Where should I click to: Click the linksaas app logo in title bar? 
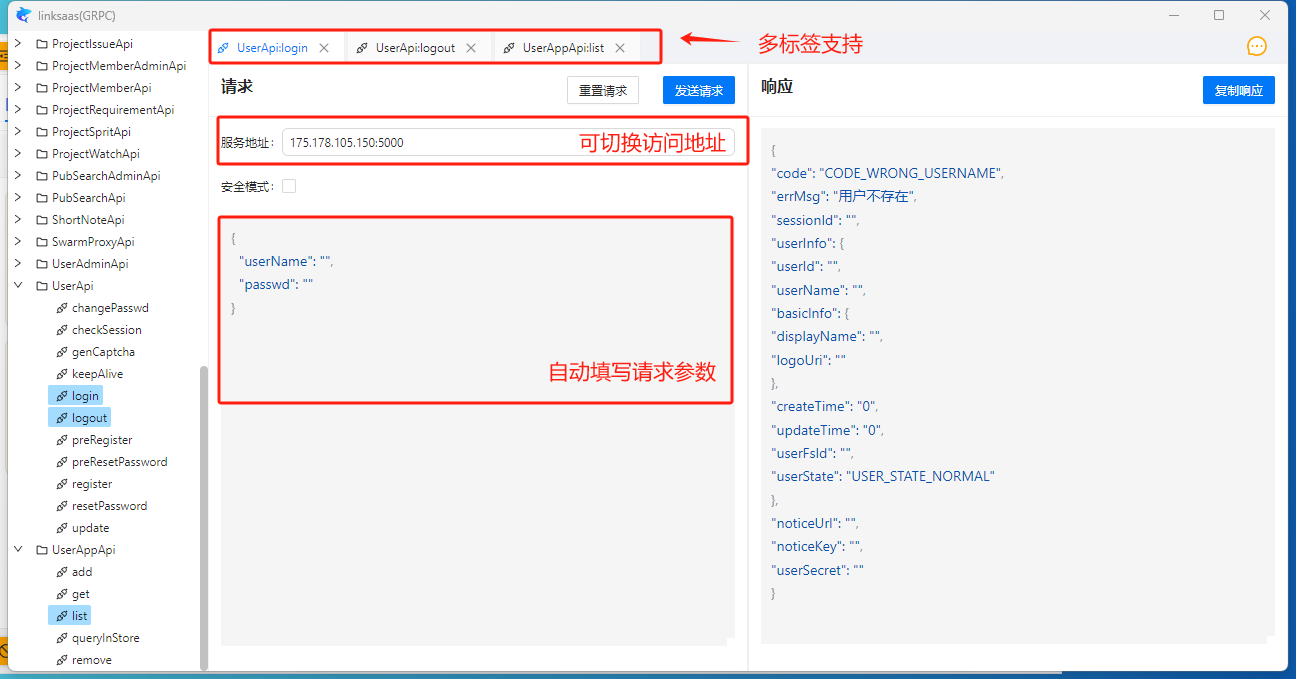(24, 15)
